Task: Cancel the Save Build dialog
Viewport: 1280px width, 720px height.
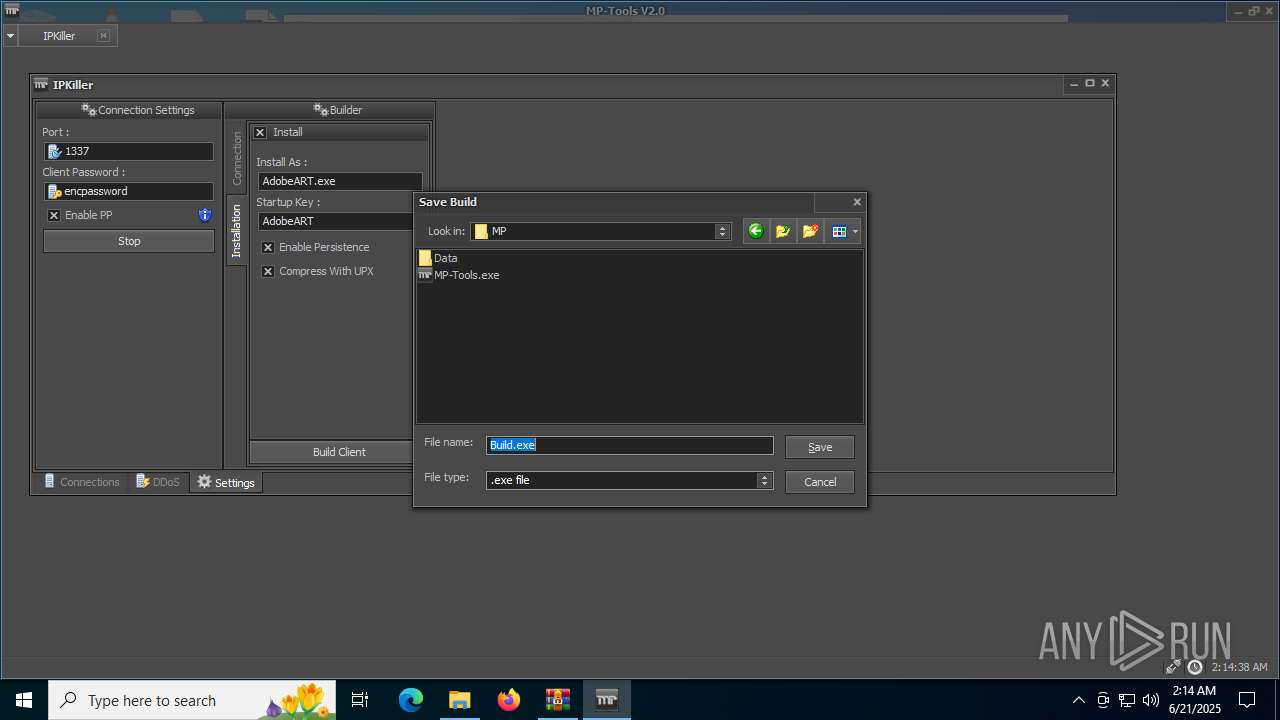Action: (820, 482)
